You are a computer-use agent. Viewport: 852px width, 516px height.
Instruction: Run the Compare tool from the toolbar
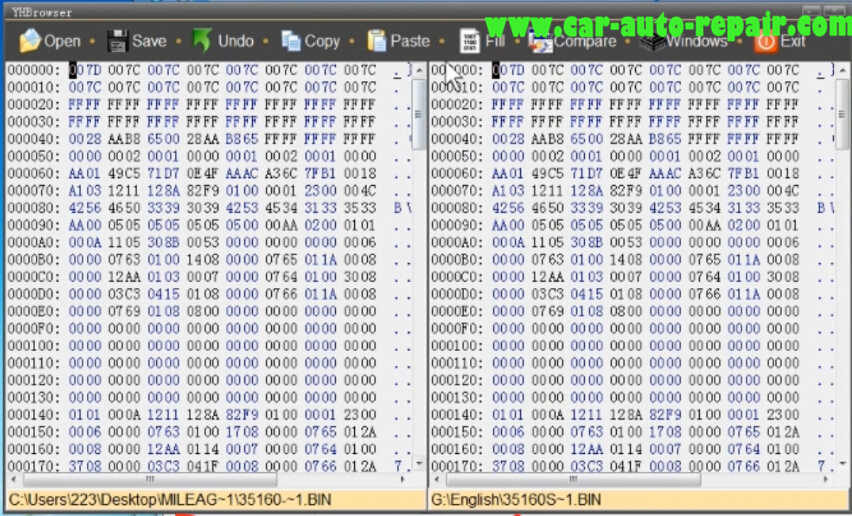click(573, 42)
